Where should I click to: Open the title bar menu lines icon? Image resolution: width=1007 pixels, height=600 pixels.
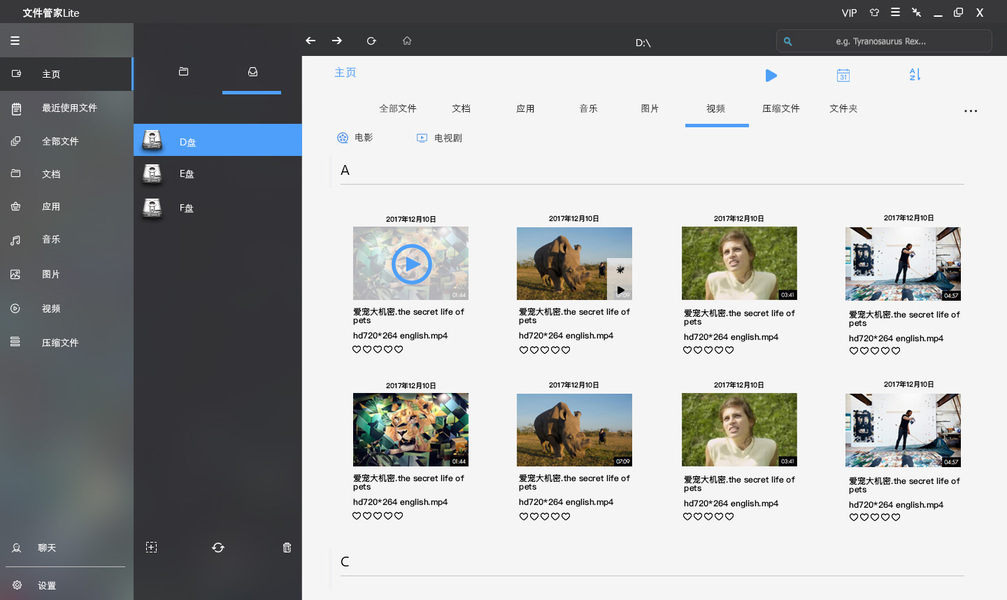(895, 12)
